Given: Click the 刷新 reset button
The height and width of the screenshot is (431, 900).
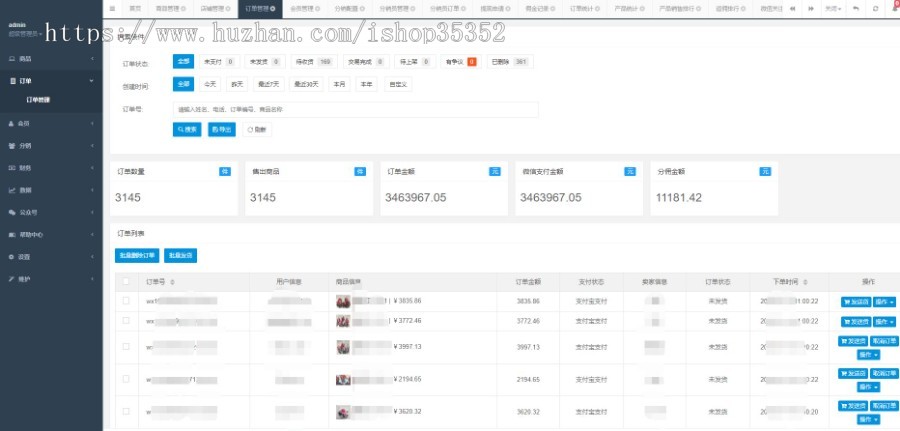Looking at the screenshot, I should pos(257,130).
